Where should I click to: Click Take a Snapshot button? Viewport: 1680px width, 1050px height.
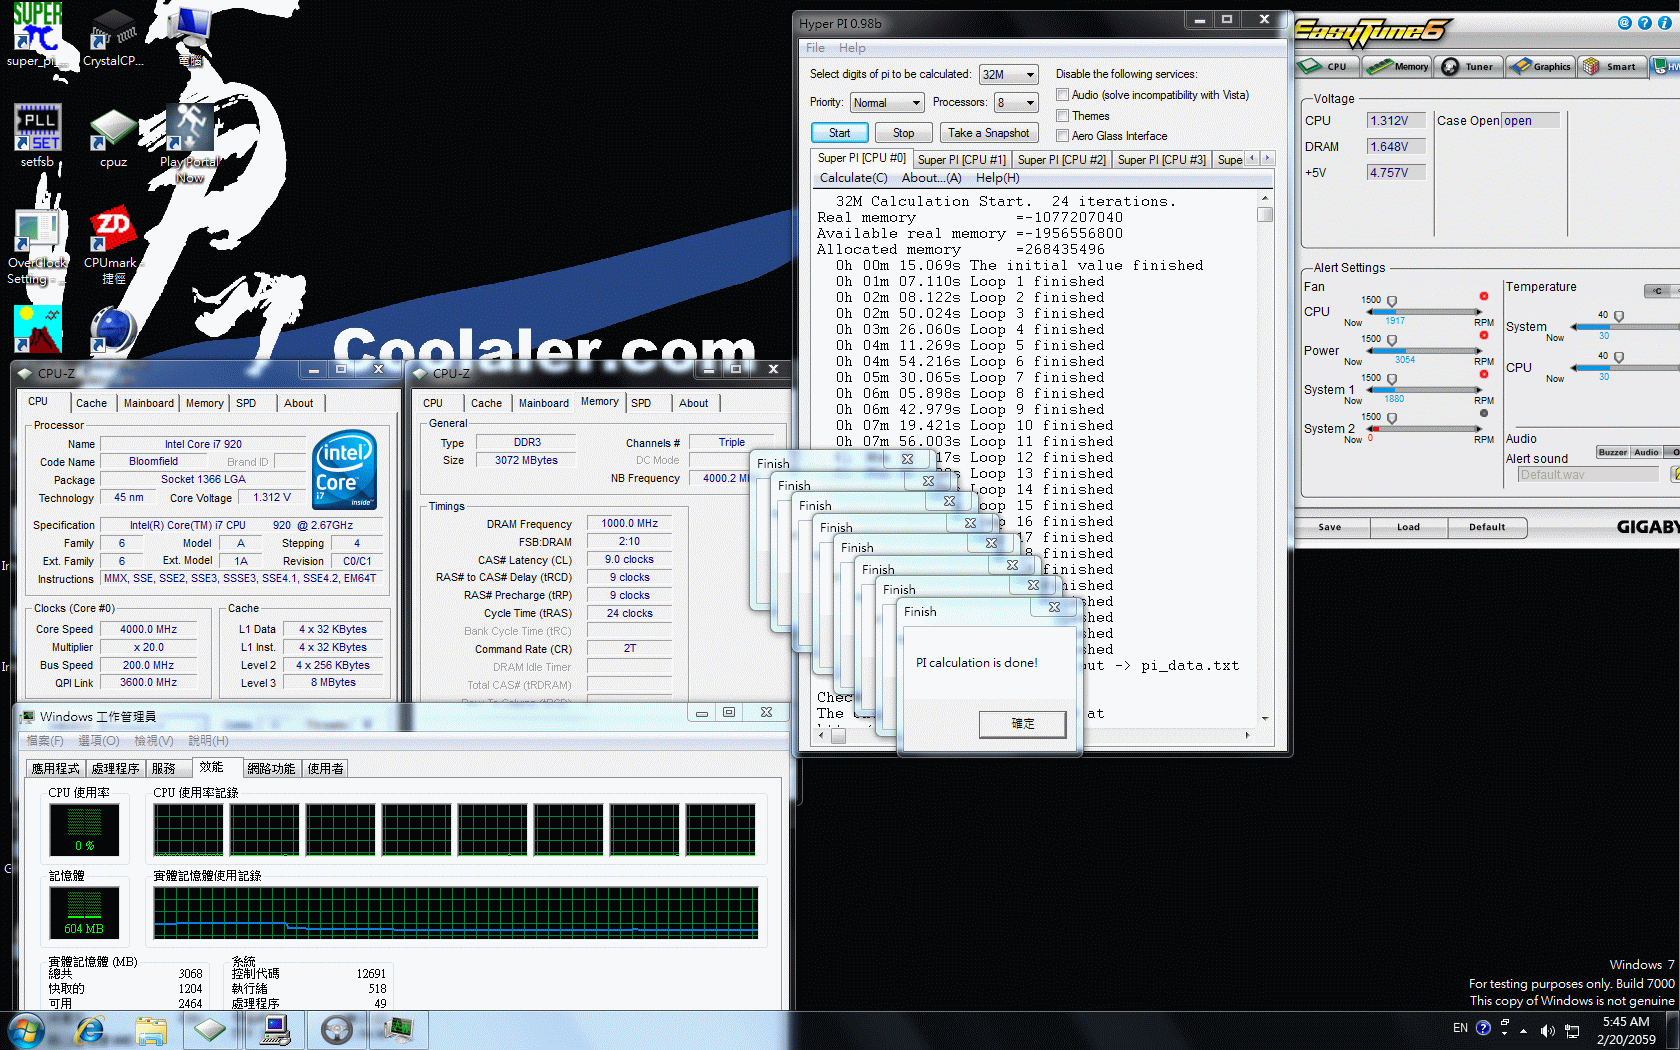point(988,133)
